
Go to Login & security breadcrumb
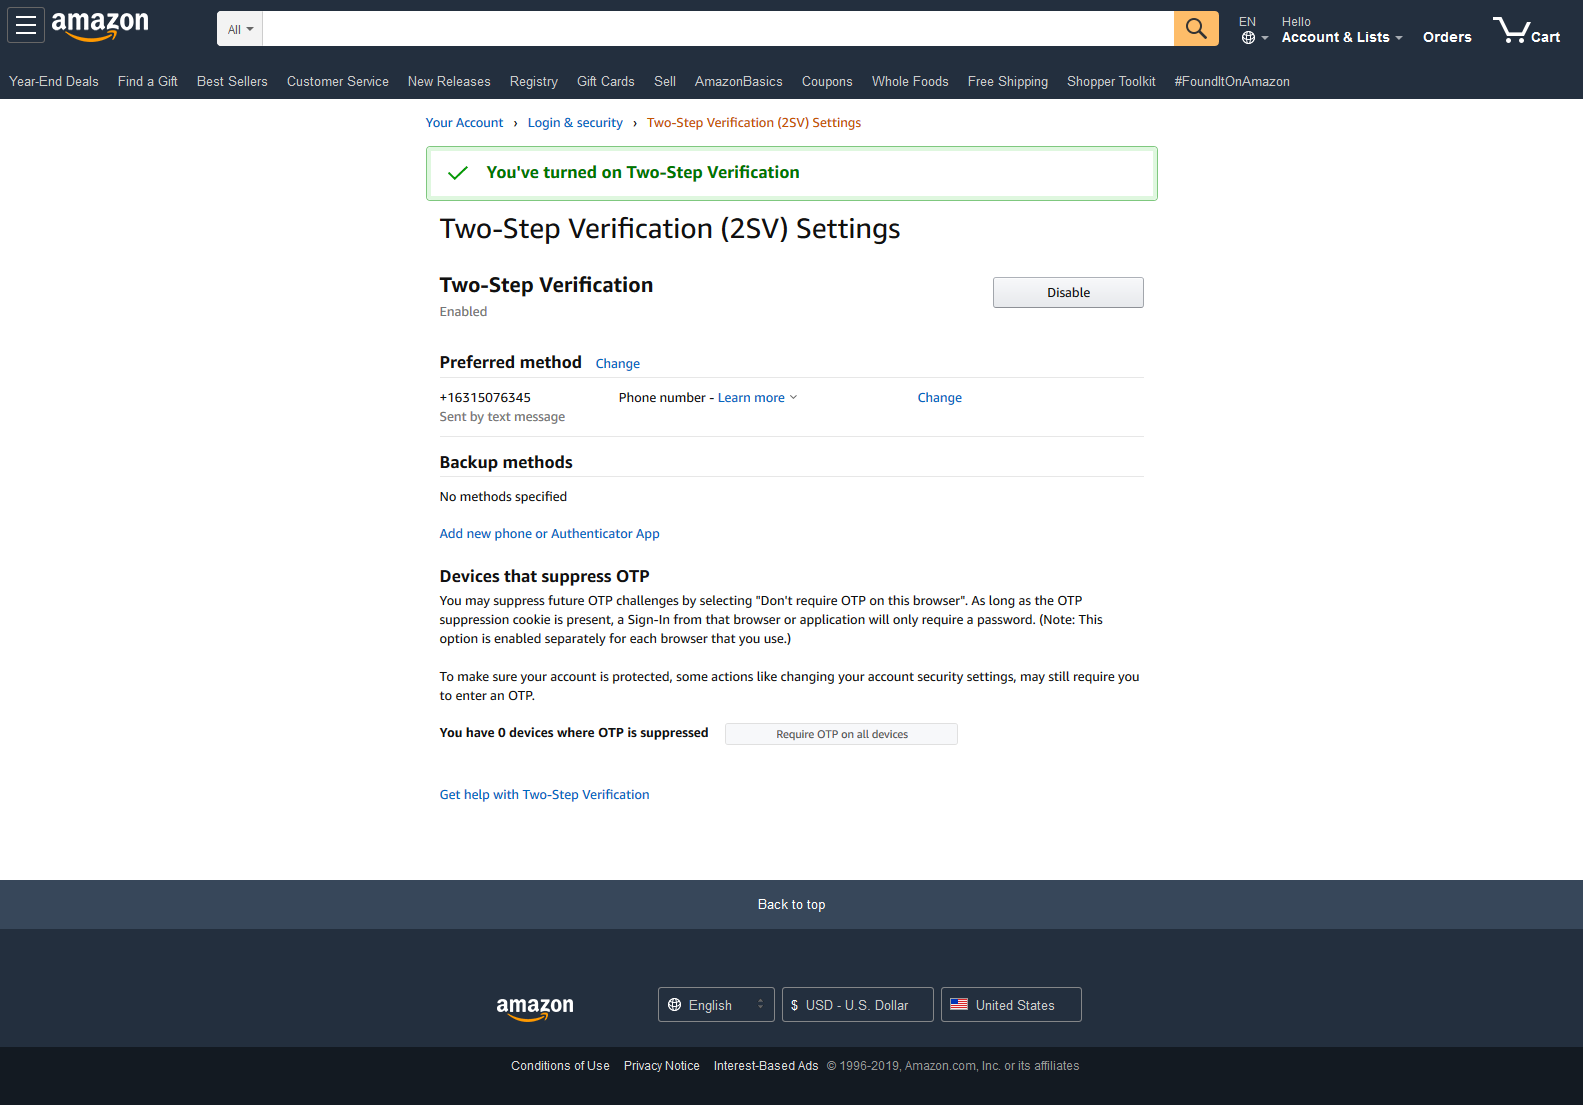pos(575,123)
